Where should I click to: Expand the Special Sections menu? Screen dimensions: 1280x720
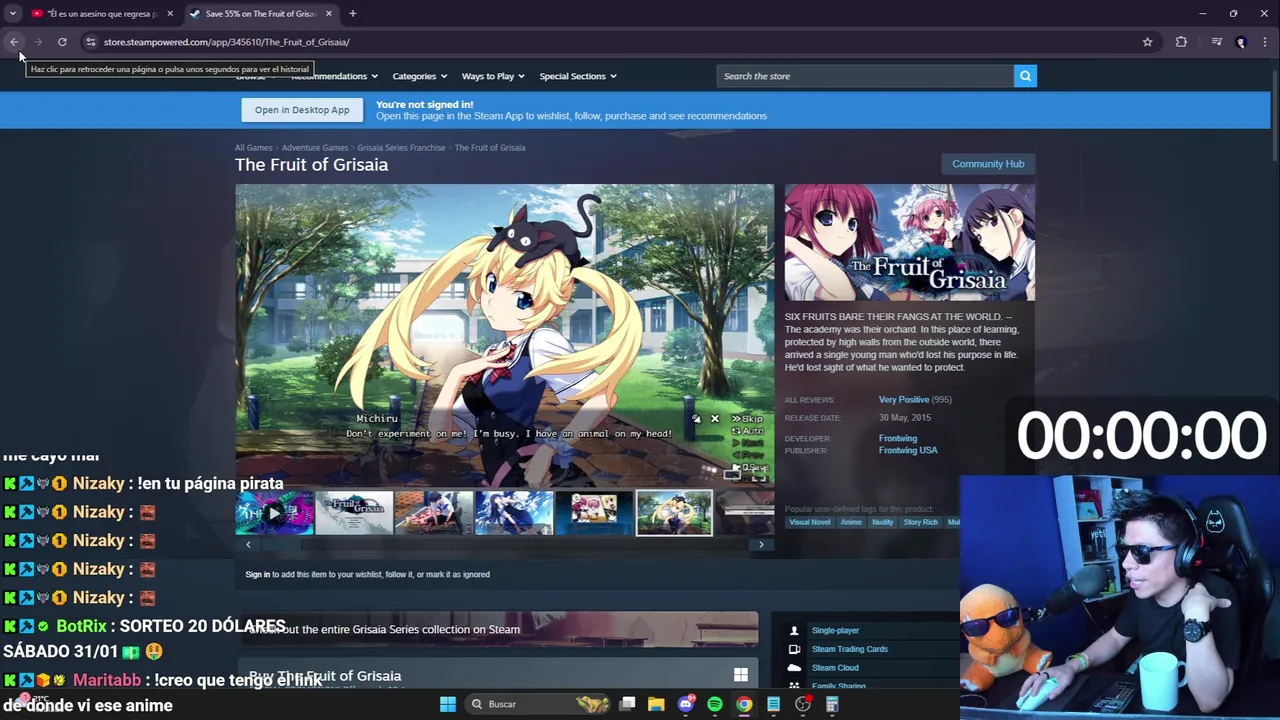click(578, 76)
